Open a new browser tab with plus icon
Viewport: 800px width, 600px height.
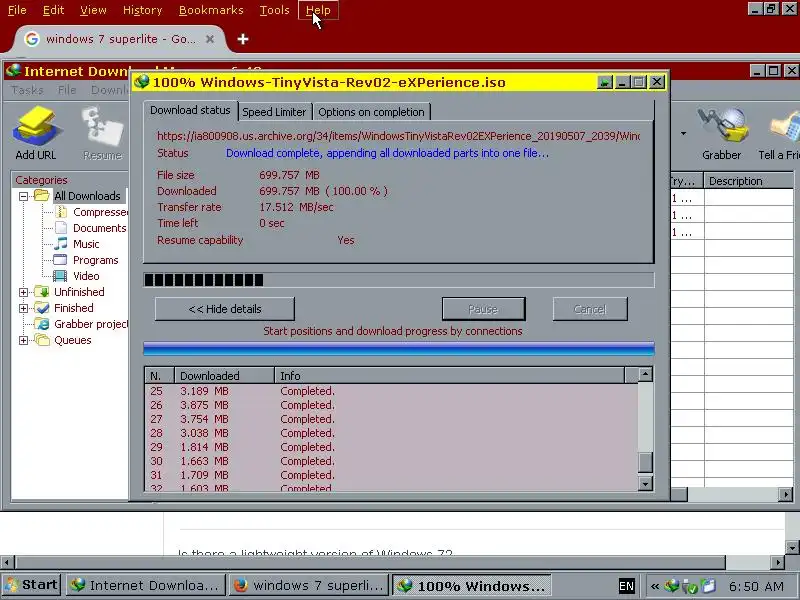click(243, 39)
